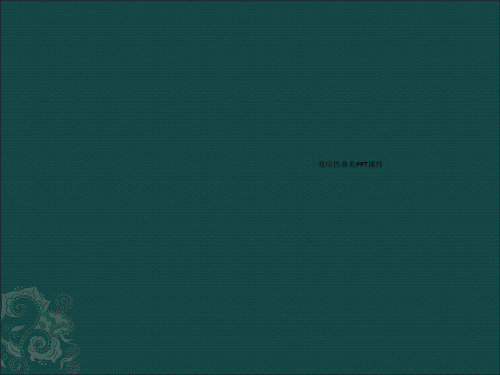Click the leaf petal at ornament's lower left
Screen dimensions: 500x375
[13, 349]
